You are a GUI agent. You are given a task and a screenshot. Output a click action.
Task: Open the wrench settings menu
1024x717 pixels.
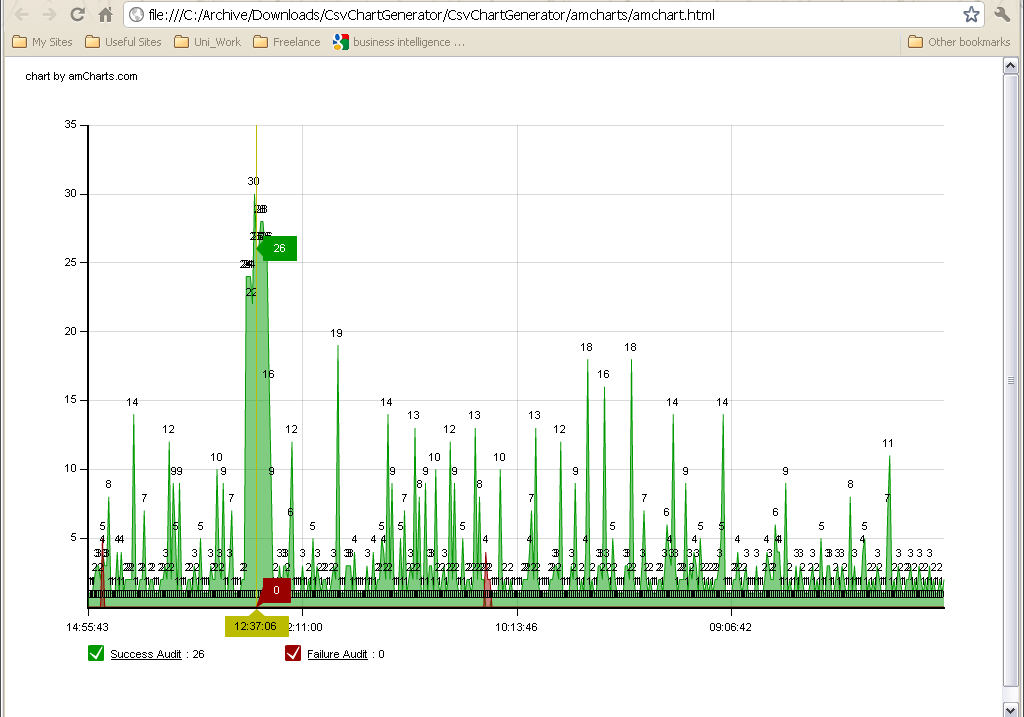point(1002,15)
